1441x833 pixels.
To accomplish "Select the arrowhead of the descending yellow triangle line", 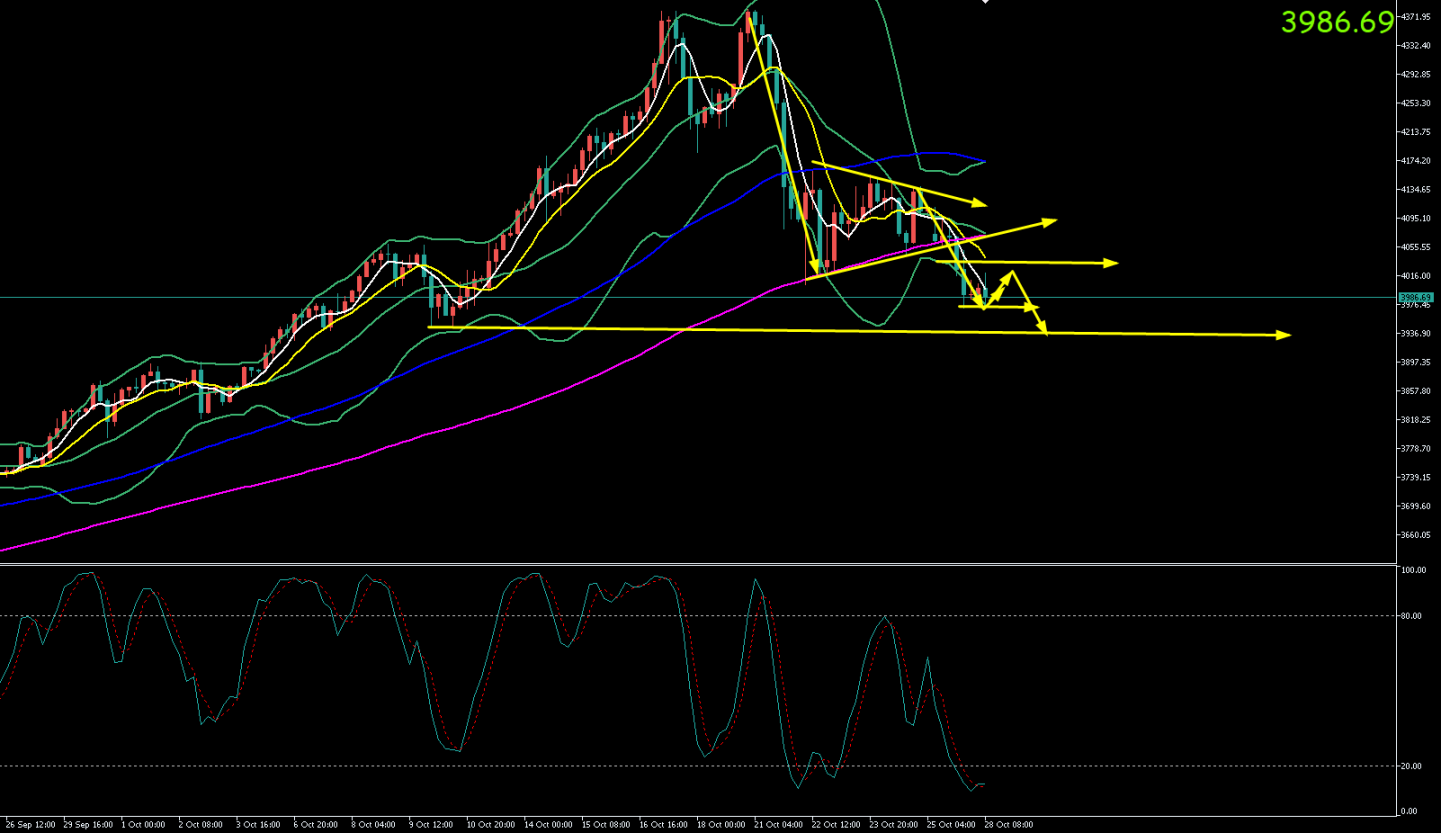I will tap(981, 204).
